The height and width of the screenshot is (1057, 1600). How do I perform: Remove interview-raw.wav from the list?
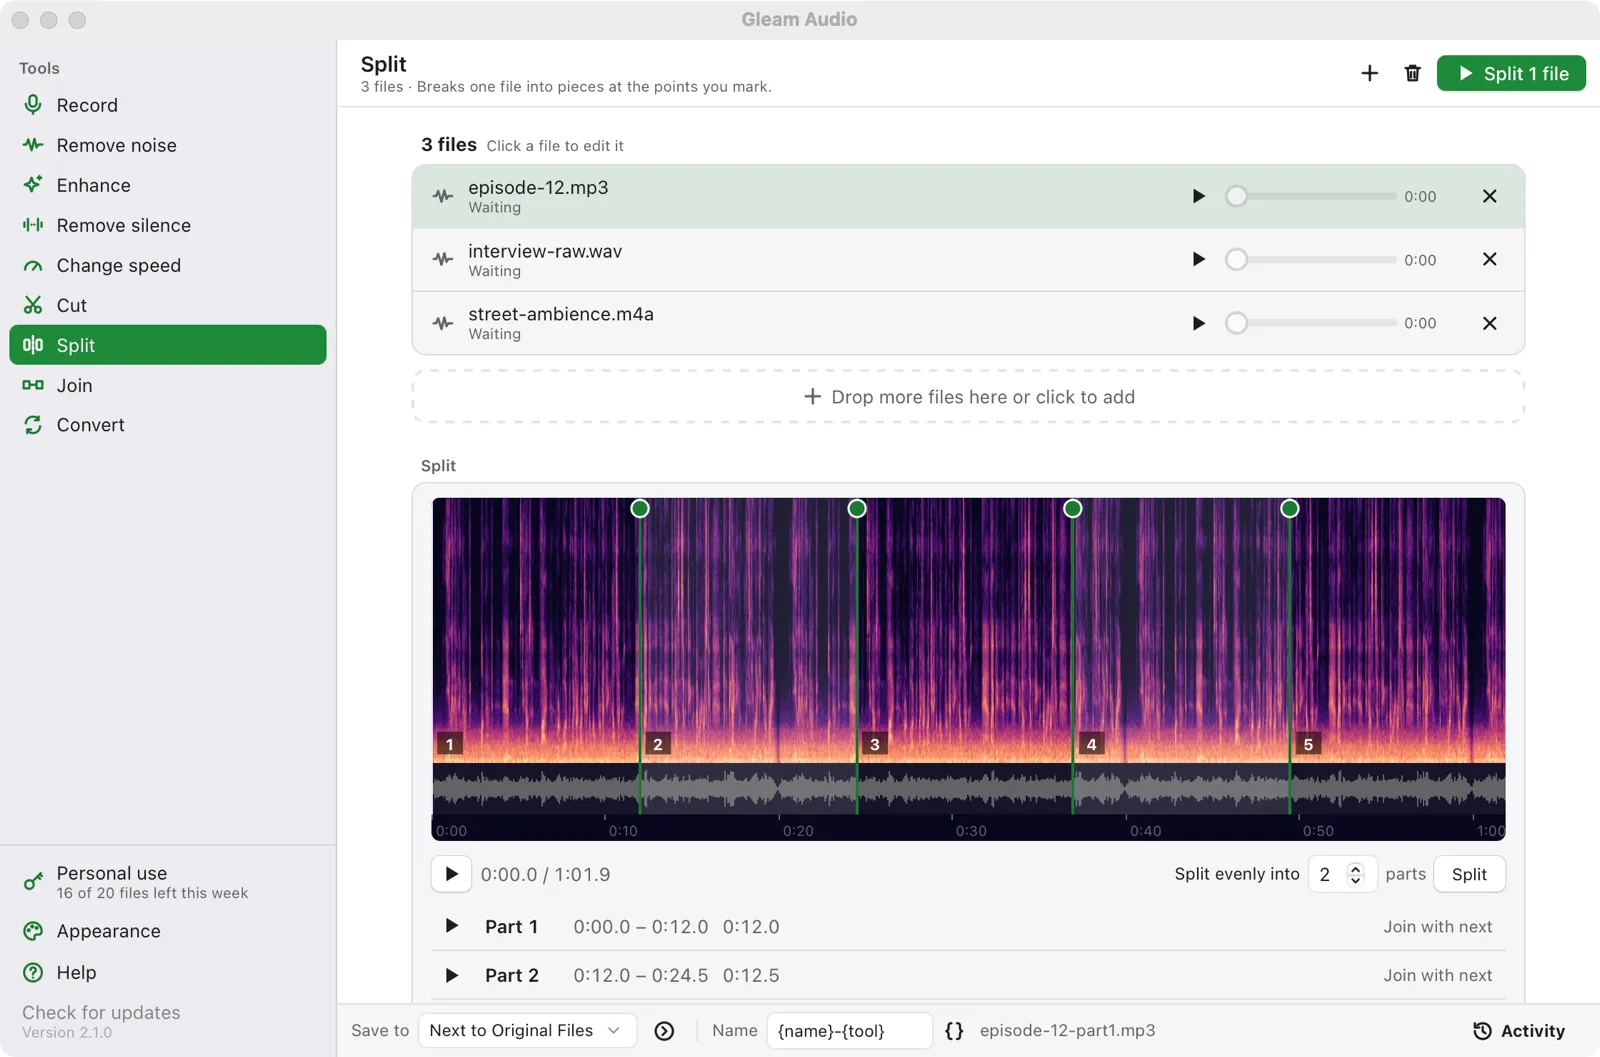click(x=1489, y=259)
